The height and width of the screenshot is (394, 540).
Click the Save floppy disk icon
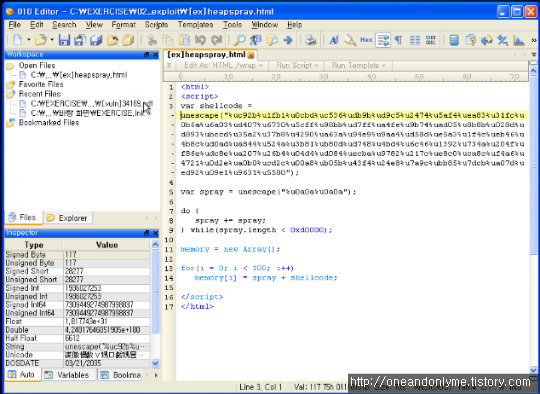click(x=64, y=40)
